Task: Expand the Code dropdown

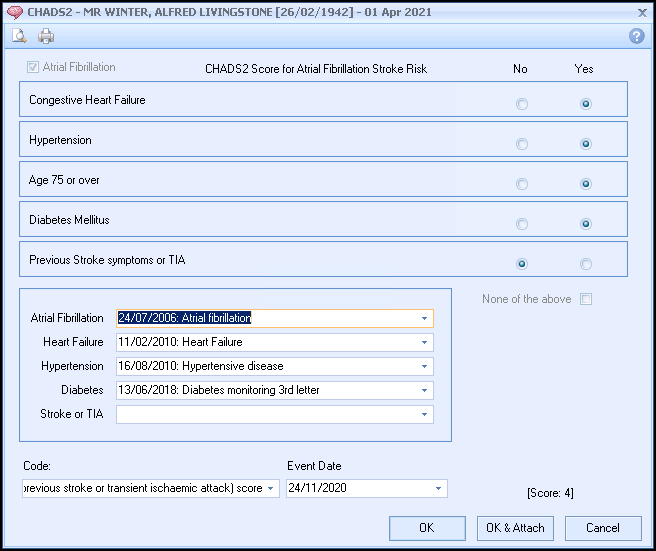Action: click(x=271, y=489)
